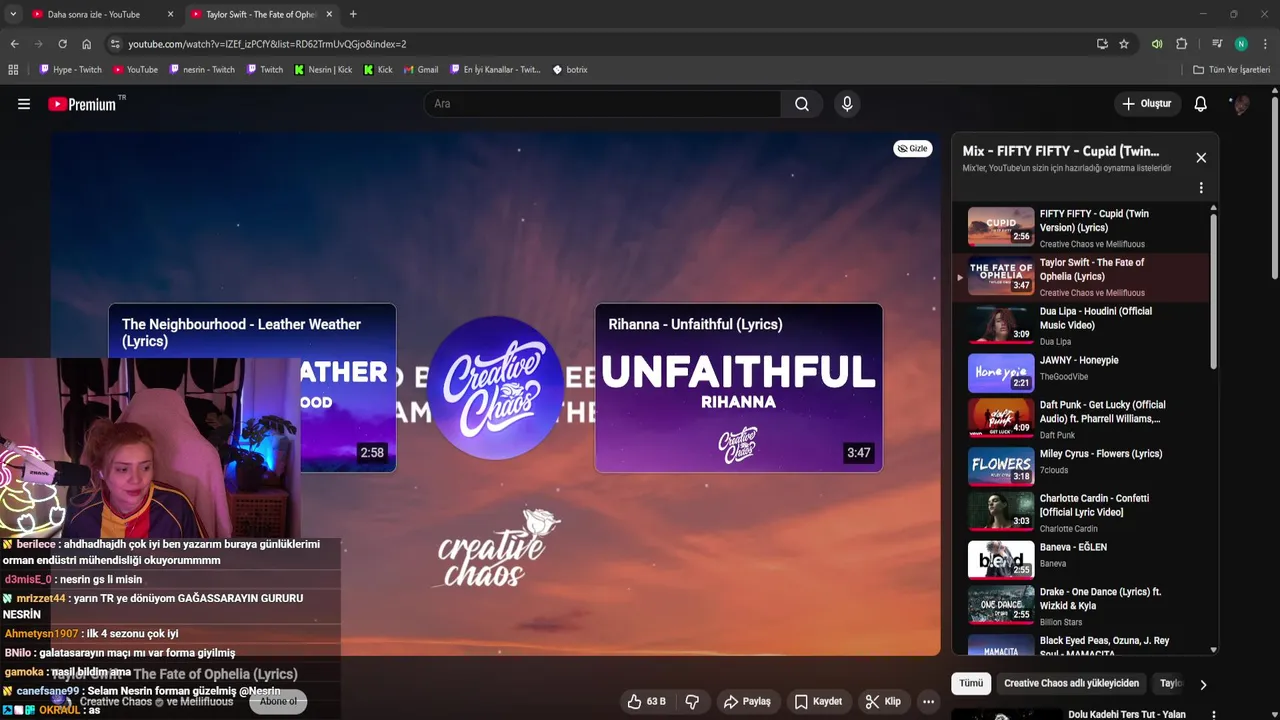Open Rihanna - Unfaithful end-screen card

pos(739,388)
